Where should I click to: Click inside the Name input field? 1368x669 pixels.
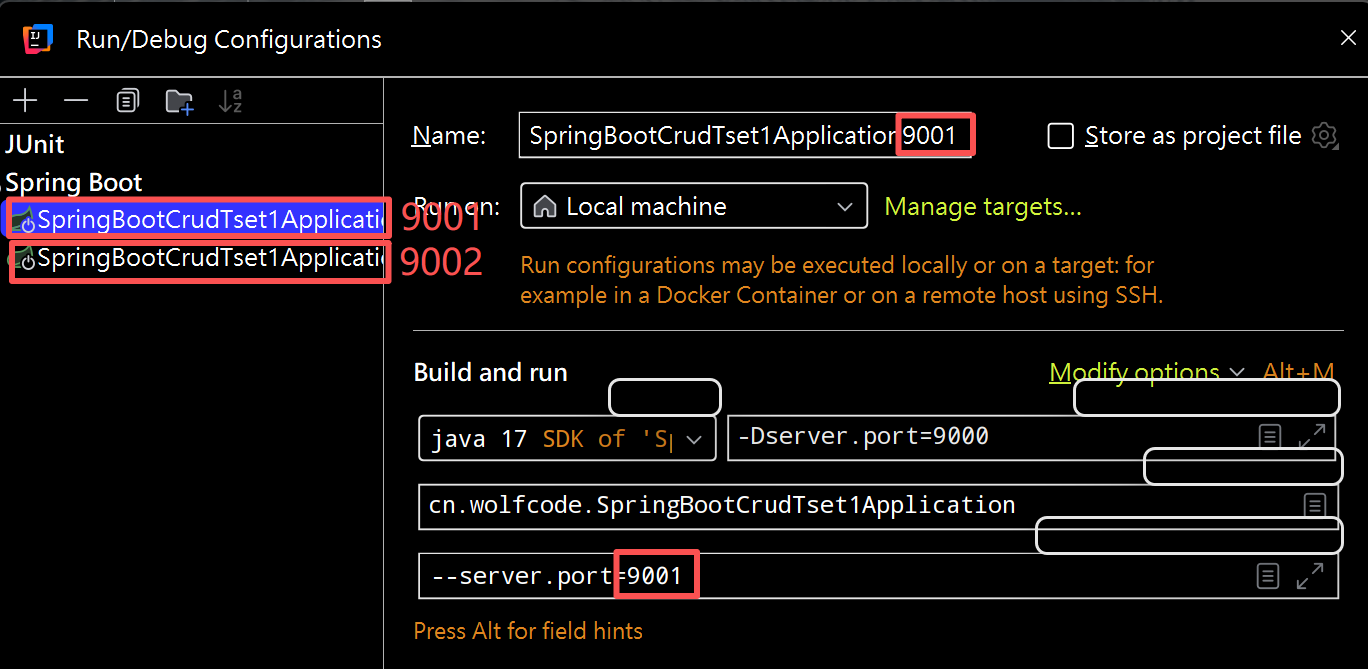click(x=700, y=134)
